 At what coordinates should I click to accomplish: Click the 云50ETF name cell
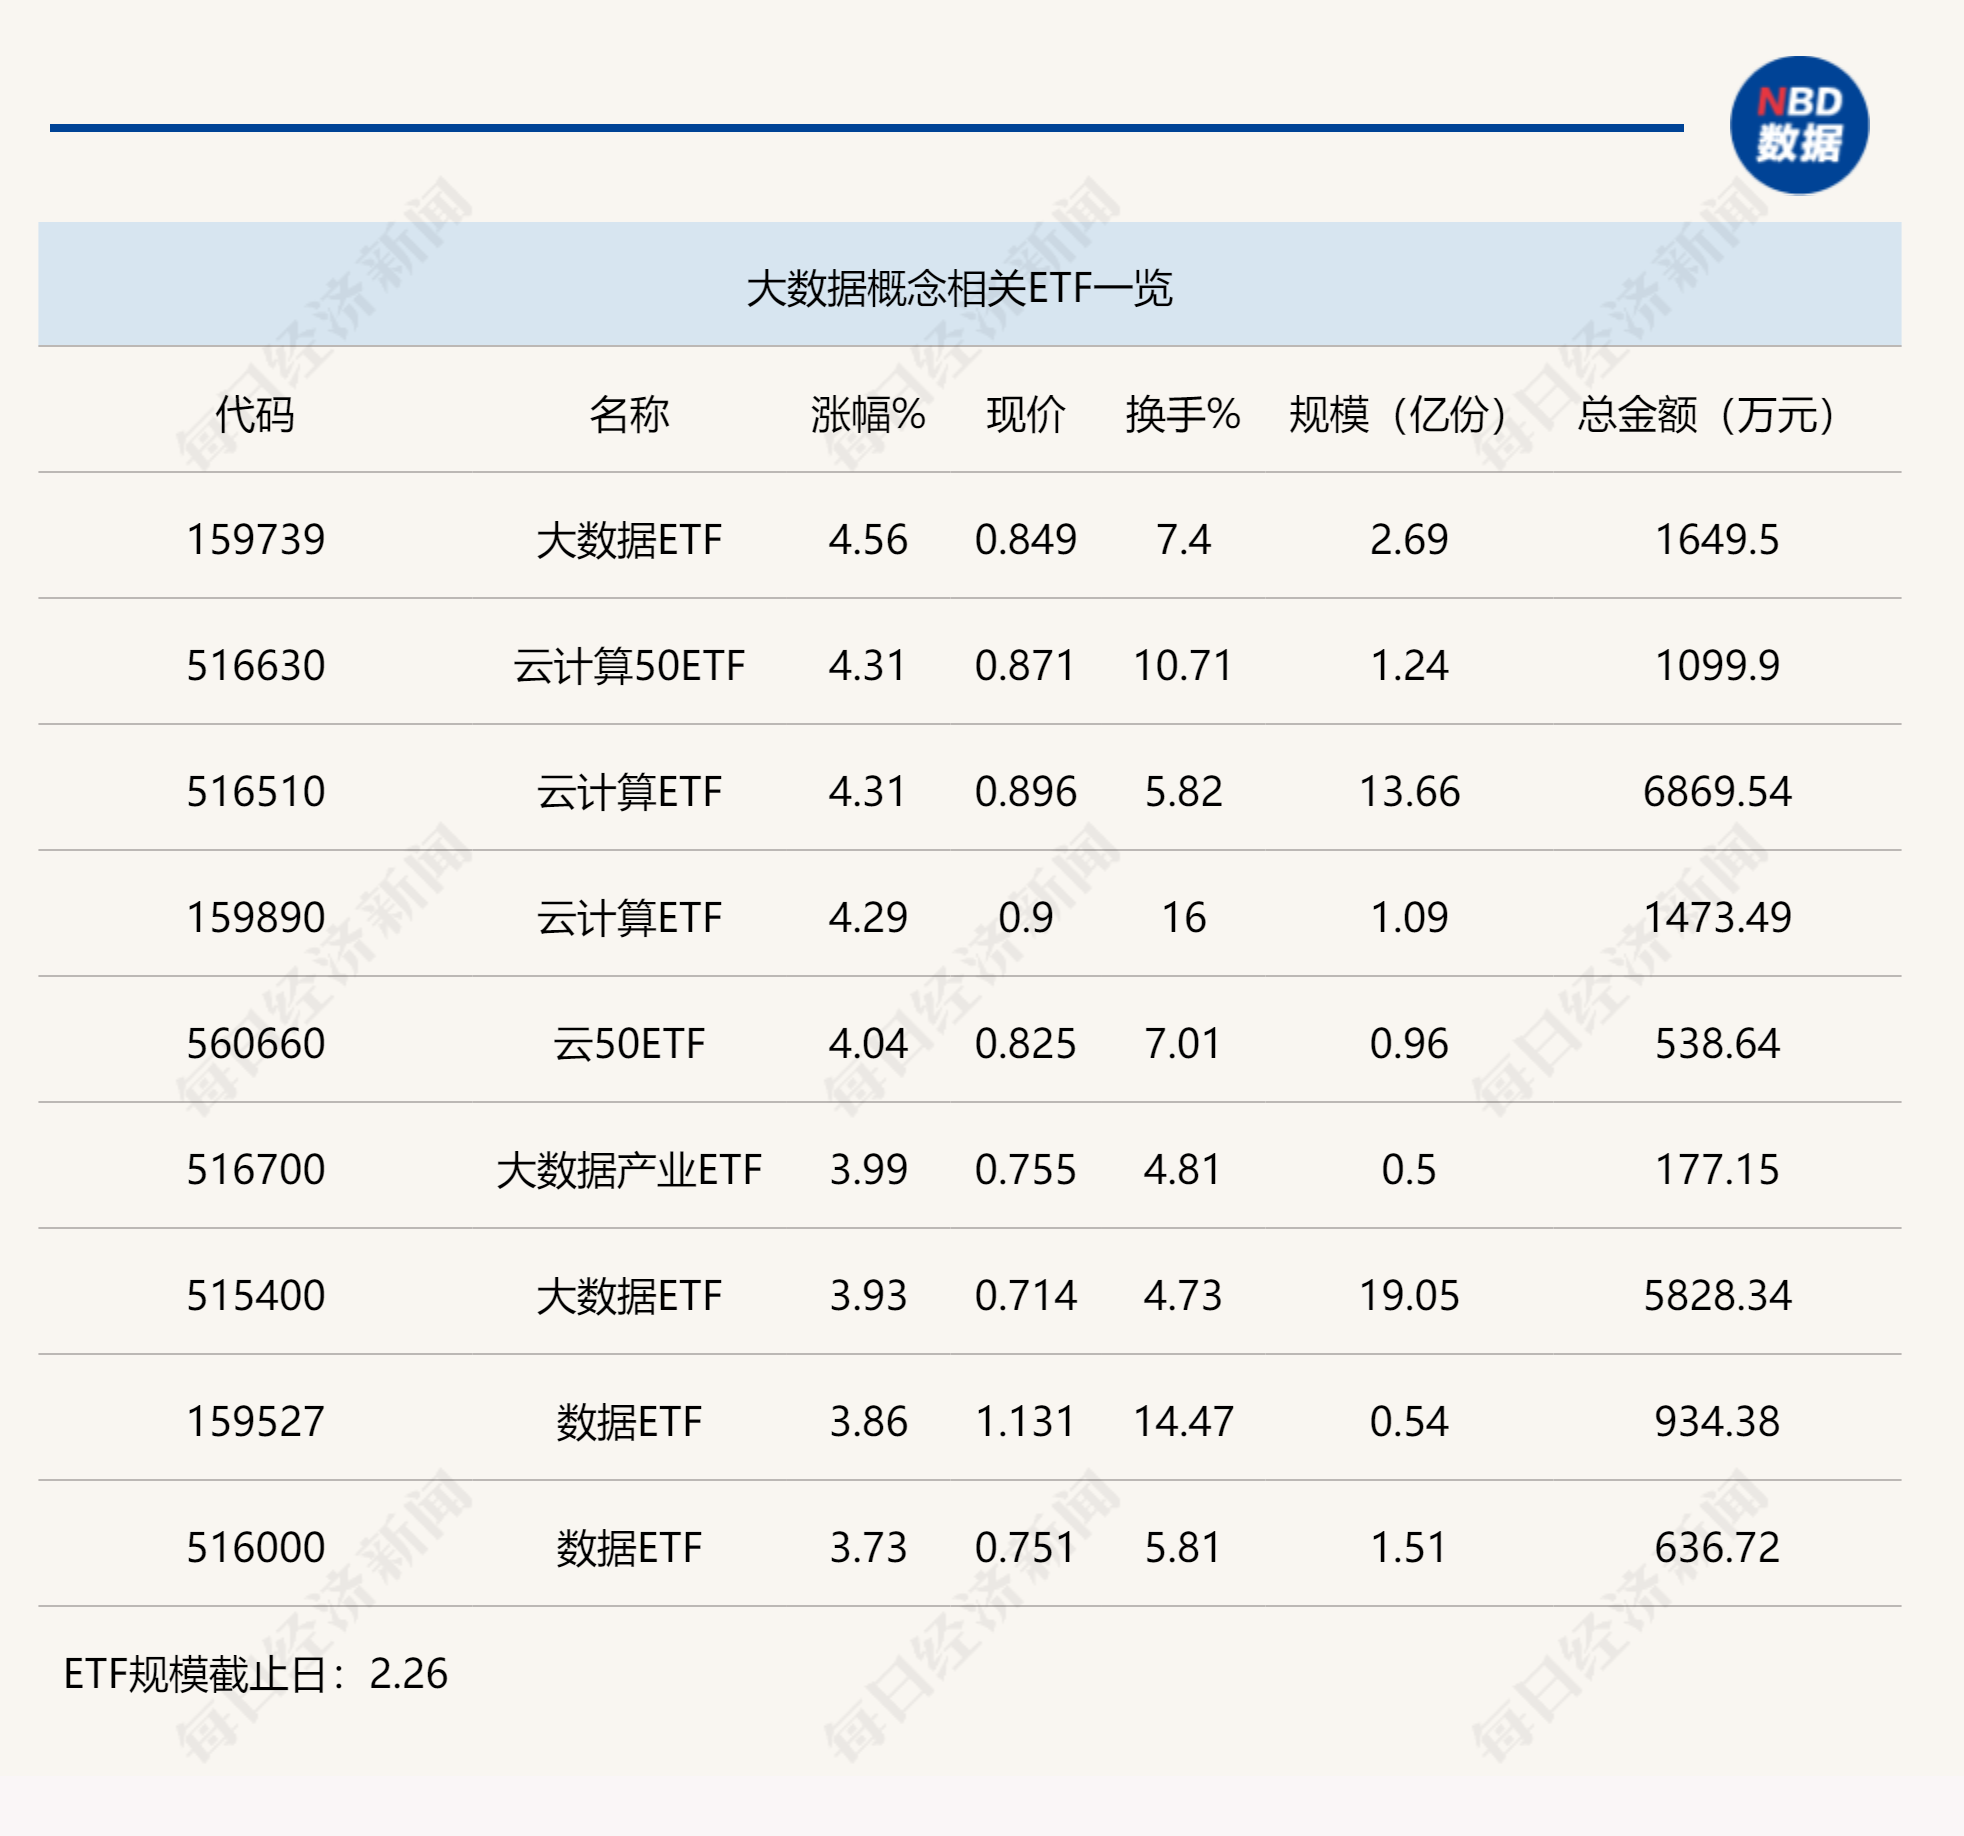[629, 1044]
